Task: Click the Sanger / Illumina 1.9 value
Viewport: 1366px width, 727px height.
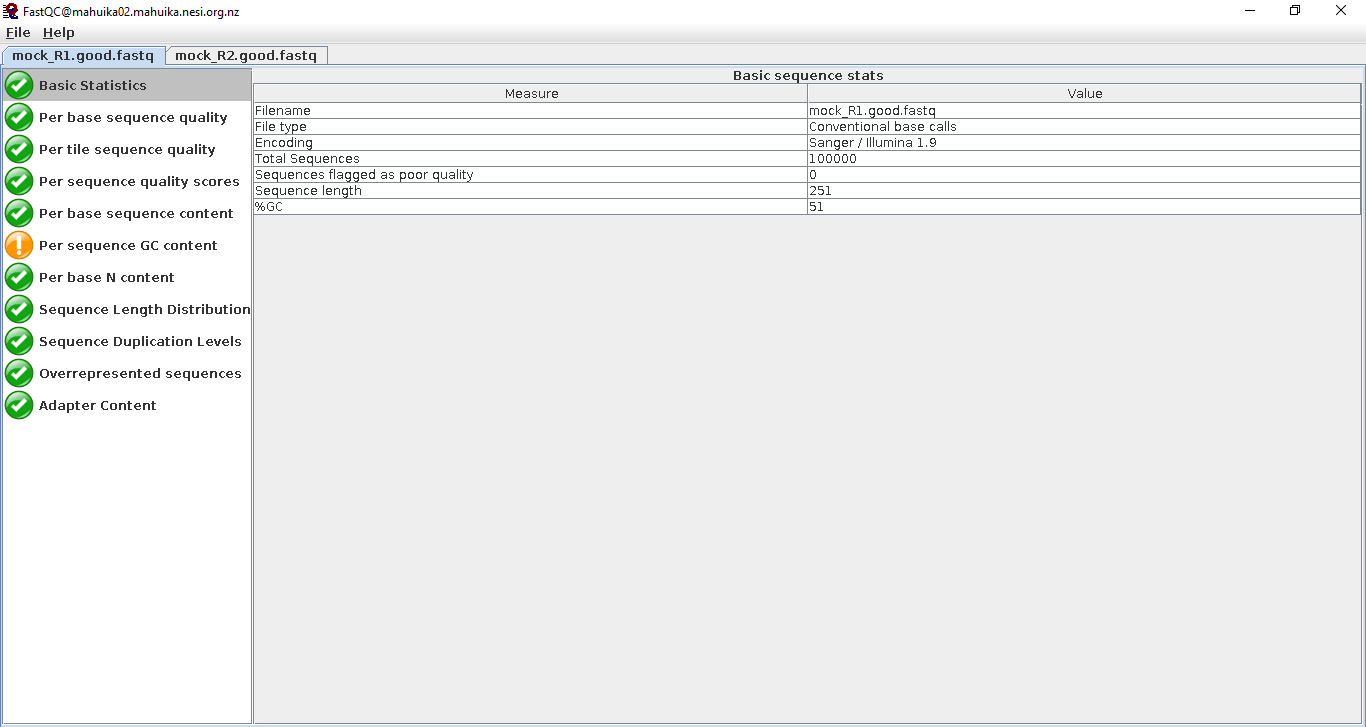Action: (1084, 143)
